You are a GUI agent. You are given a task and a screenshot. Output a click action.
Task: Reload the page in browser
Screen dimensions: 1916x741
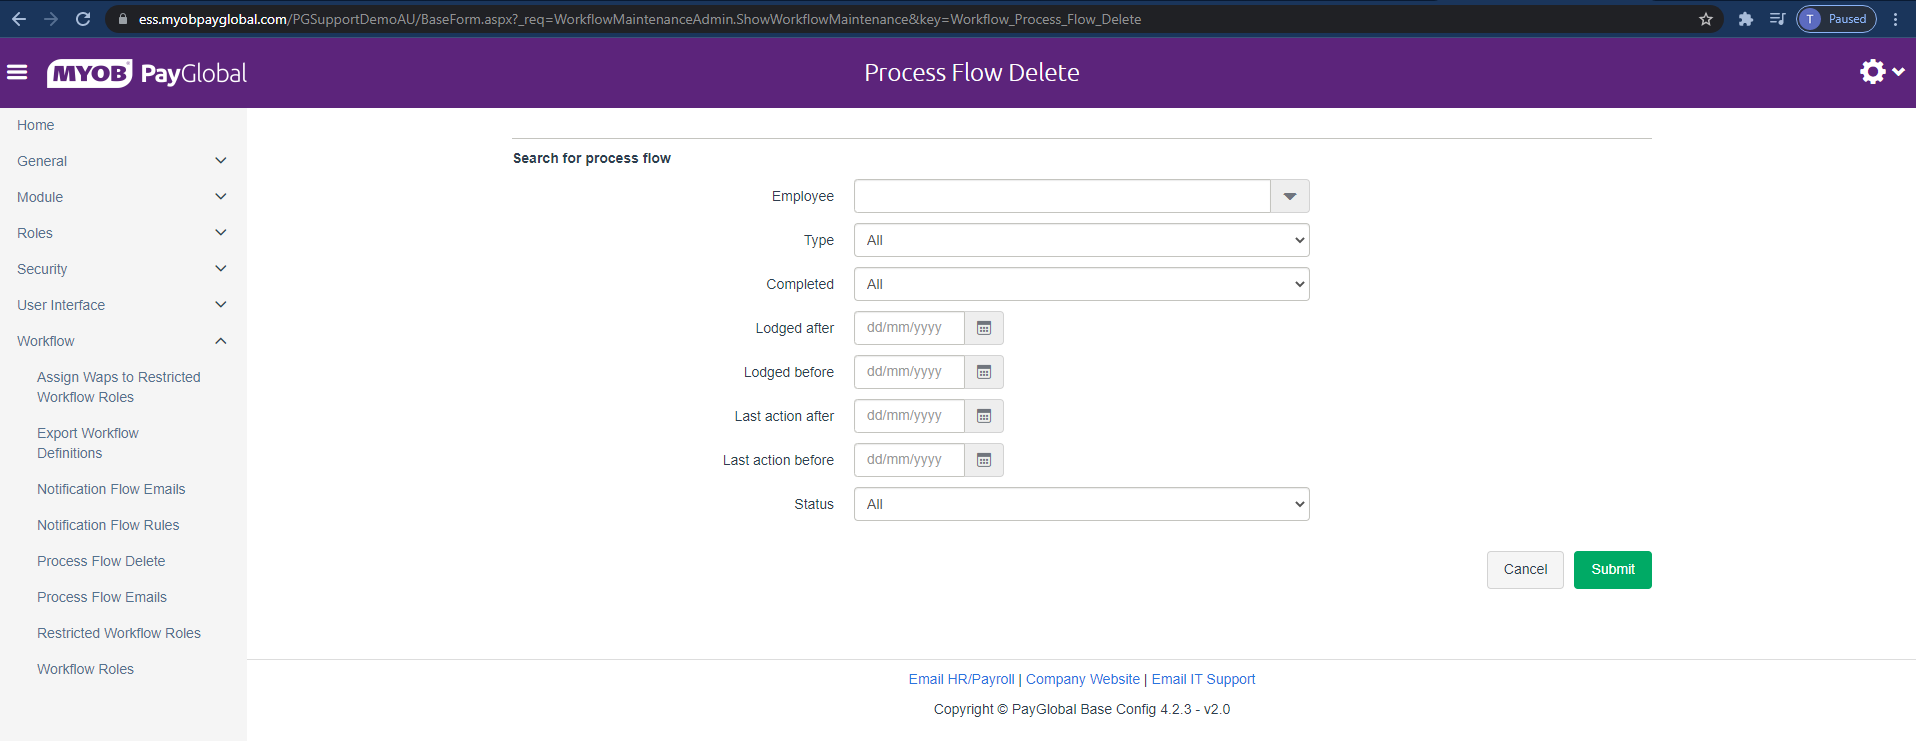[83, 19]
